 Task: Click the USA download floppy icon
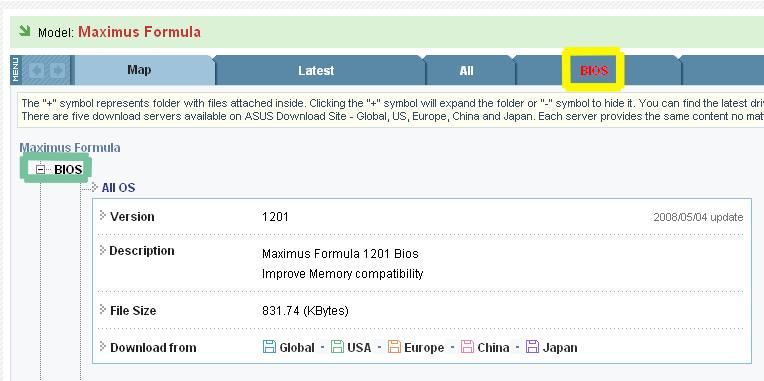[337, 347]
